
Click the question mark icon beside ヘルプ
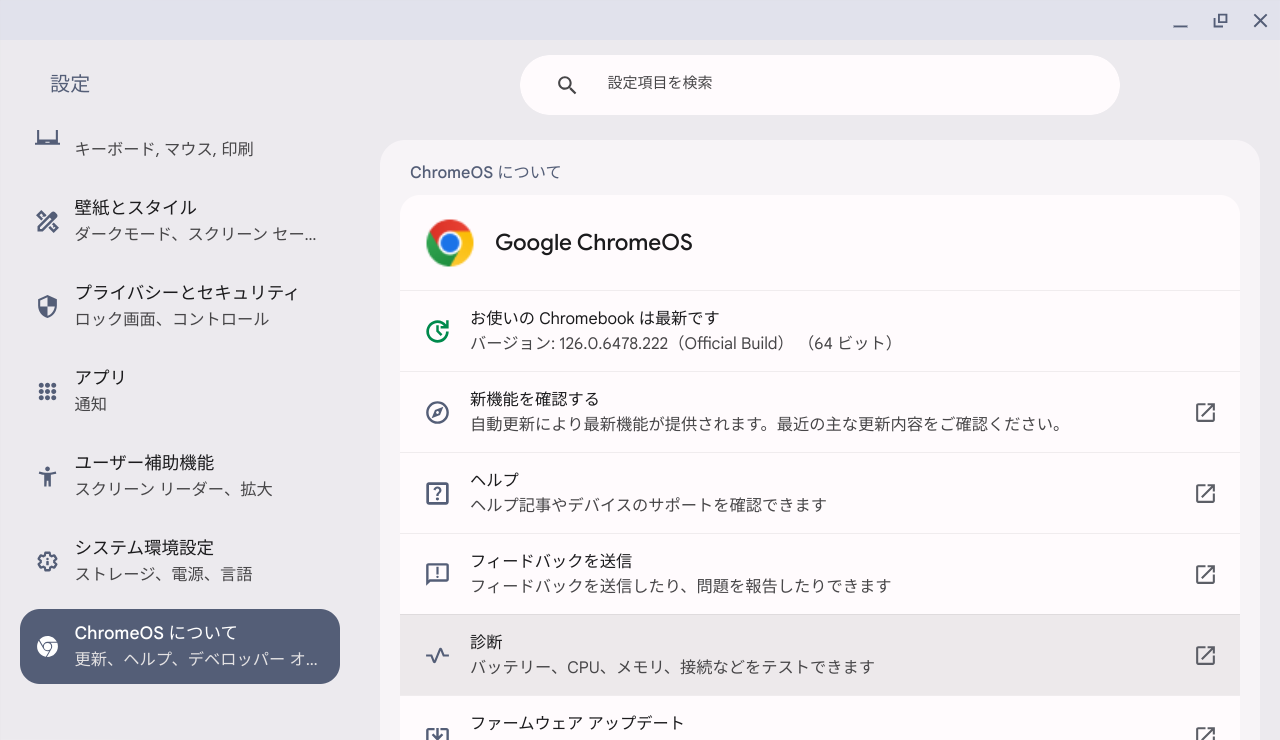[437, 493]
